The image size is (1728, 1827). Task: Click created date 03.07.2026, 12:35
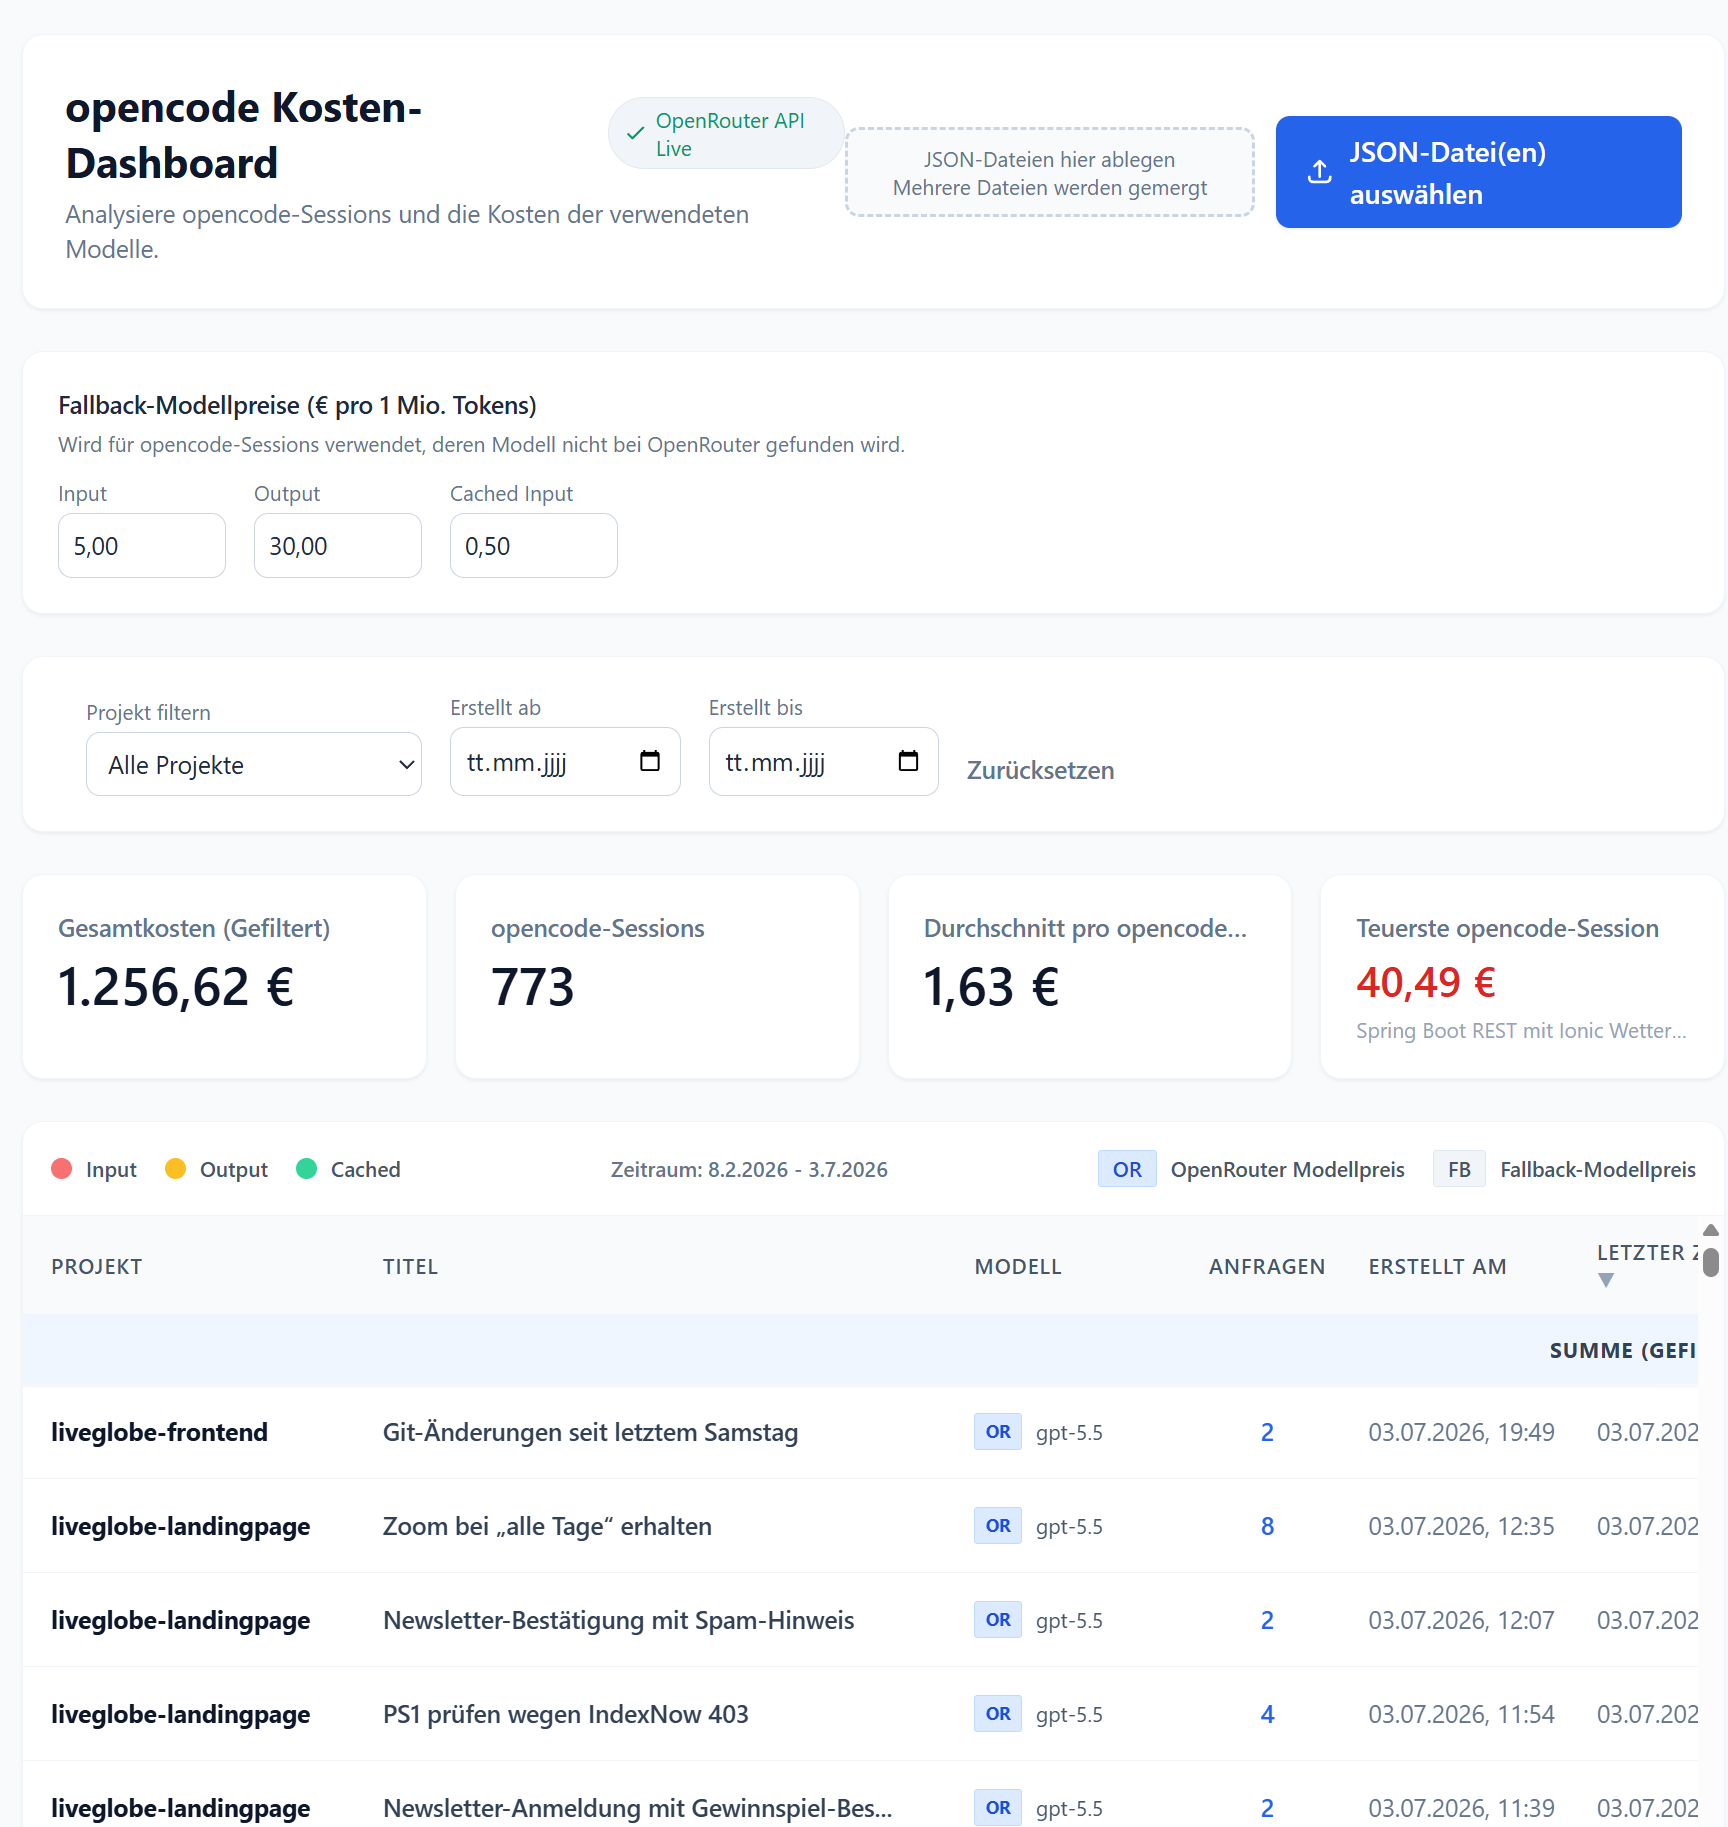tap(1461, 1526)
